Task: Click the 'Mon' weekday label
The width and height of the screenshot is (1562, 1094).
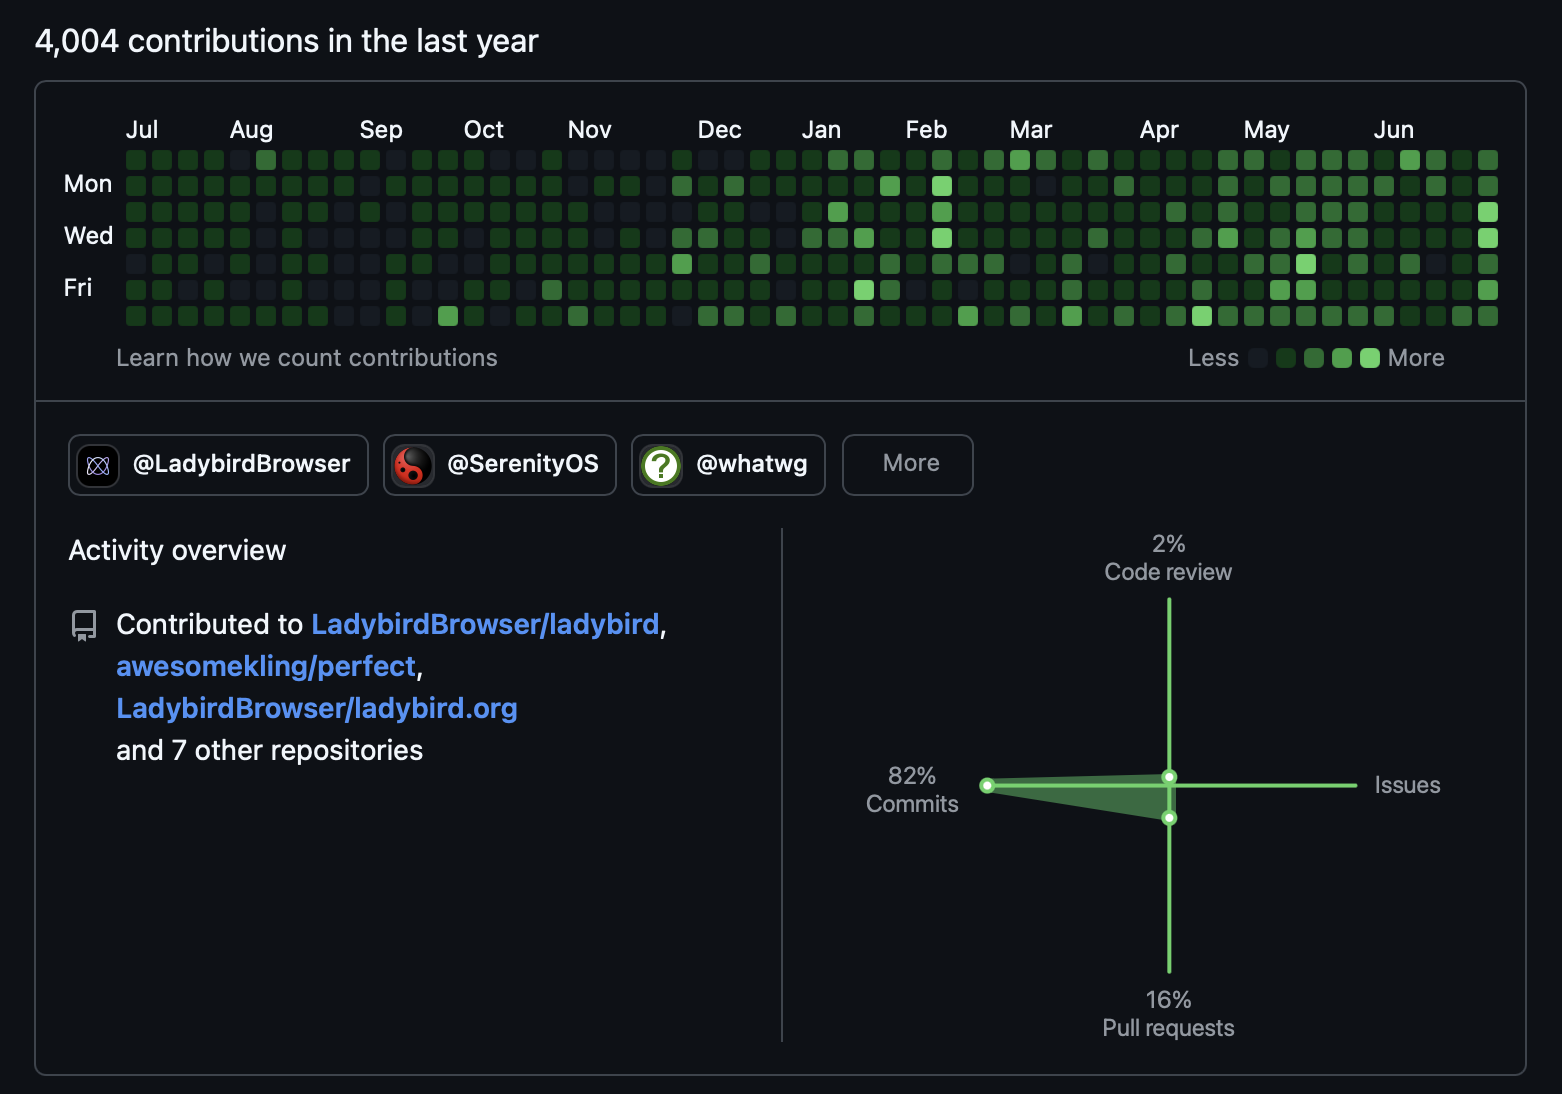Action: pos(88,184)
